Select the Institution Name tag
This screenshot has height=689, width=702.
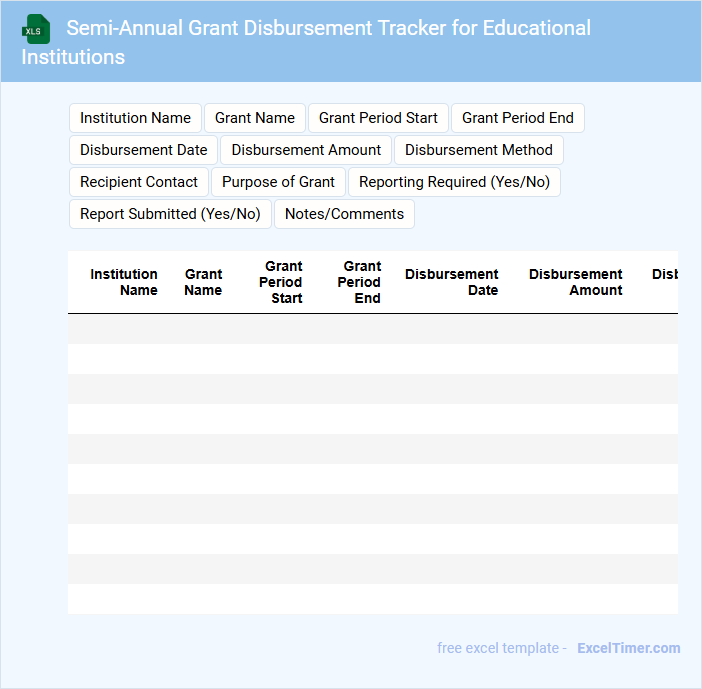[135, 118]
